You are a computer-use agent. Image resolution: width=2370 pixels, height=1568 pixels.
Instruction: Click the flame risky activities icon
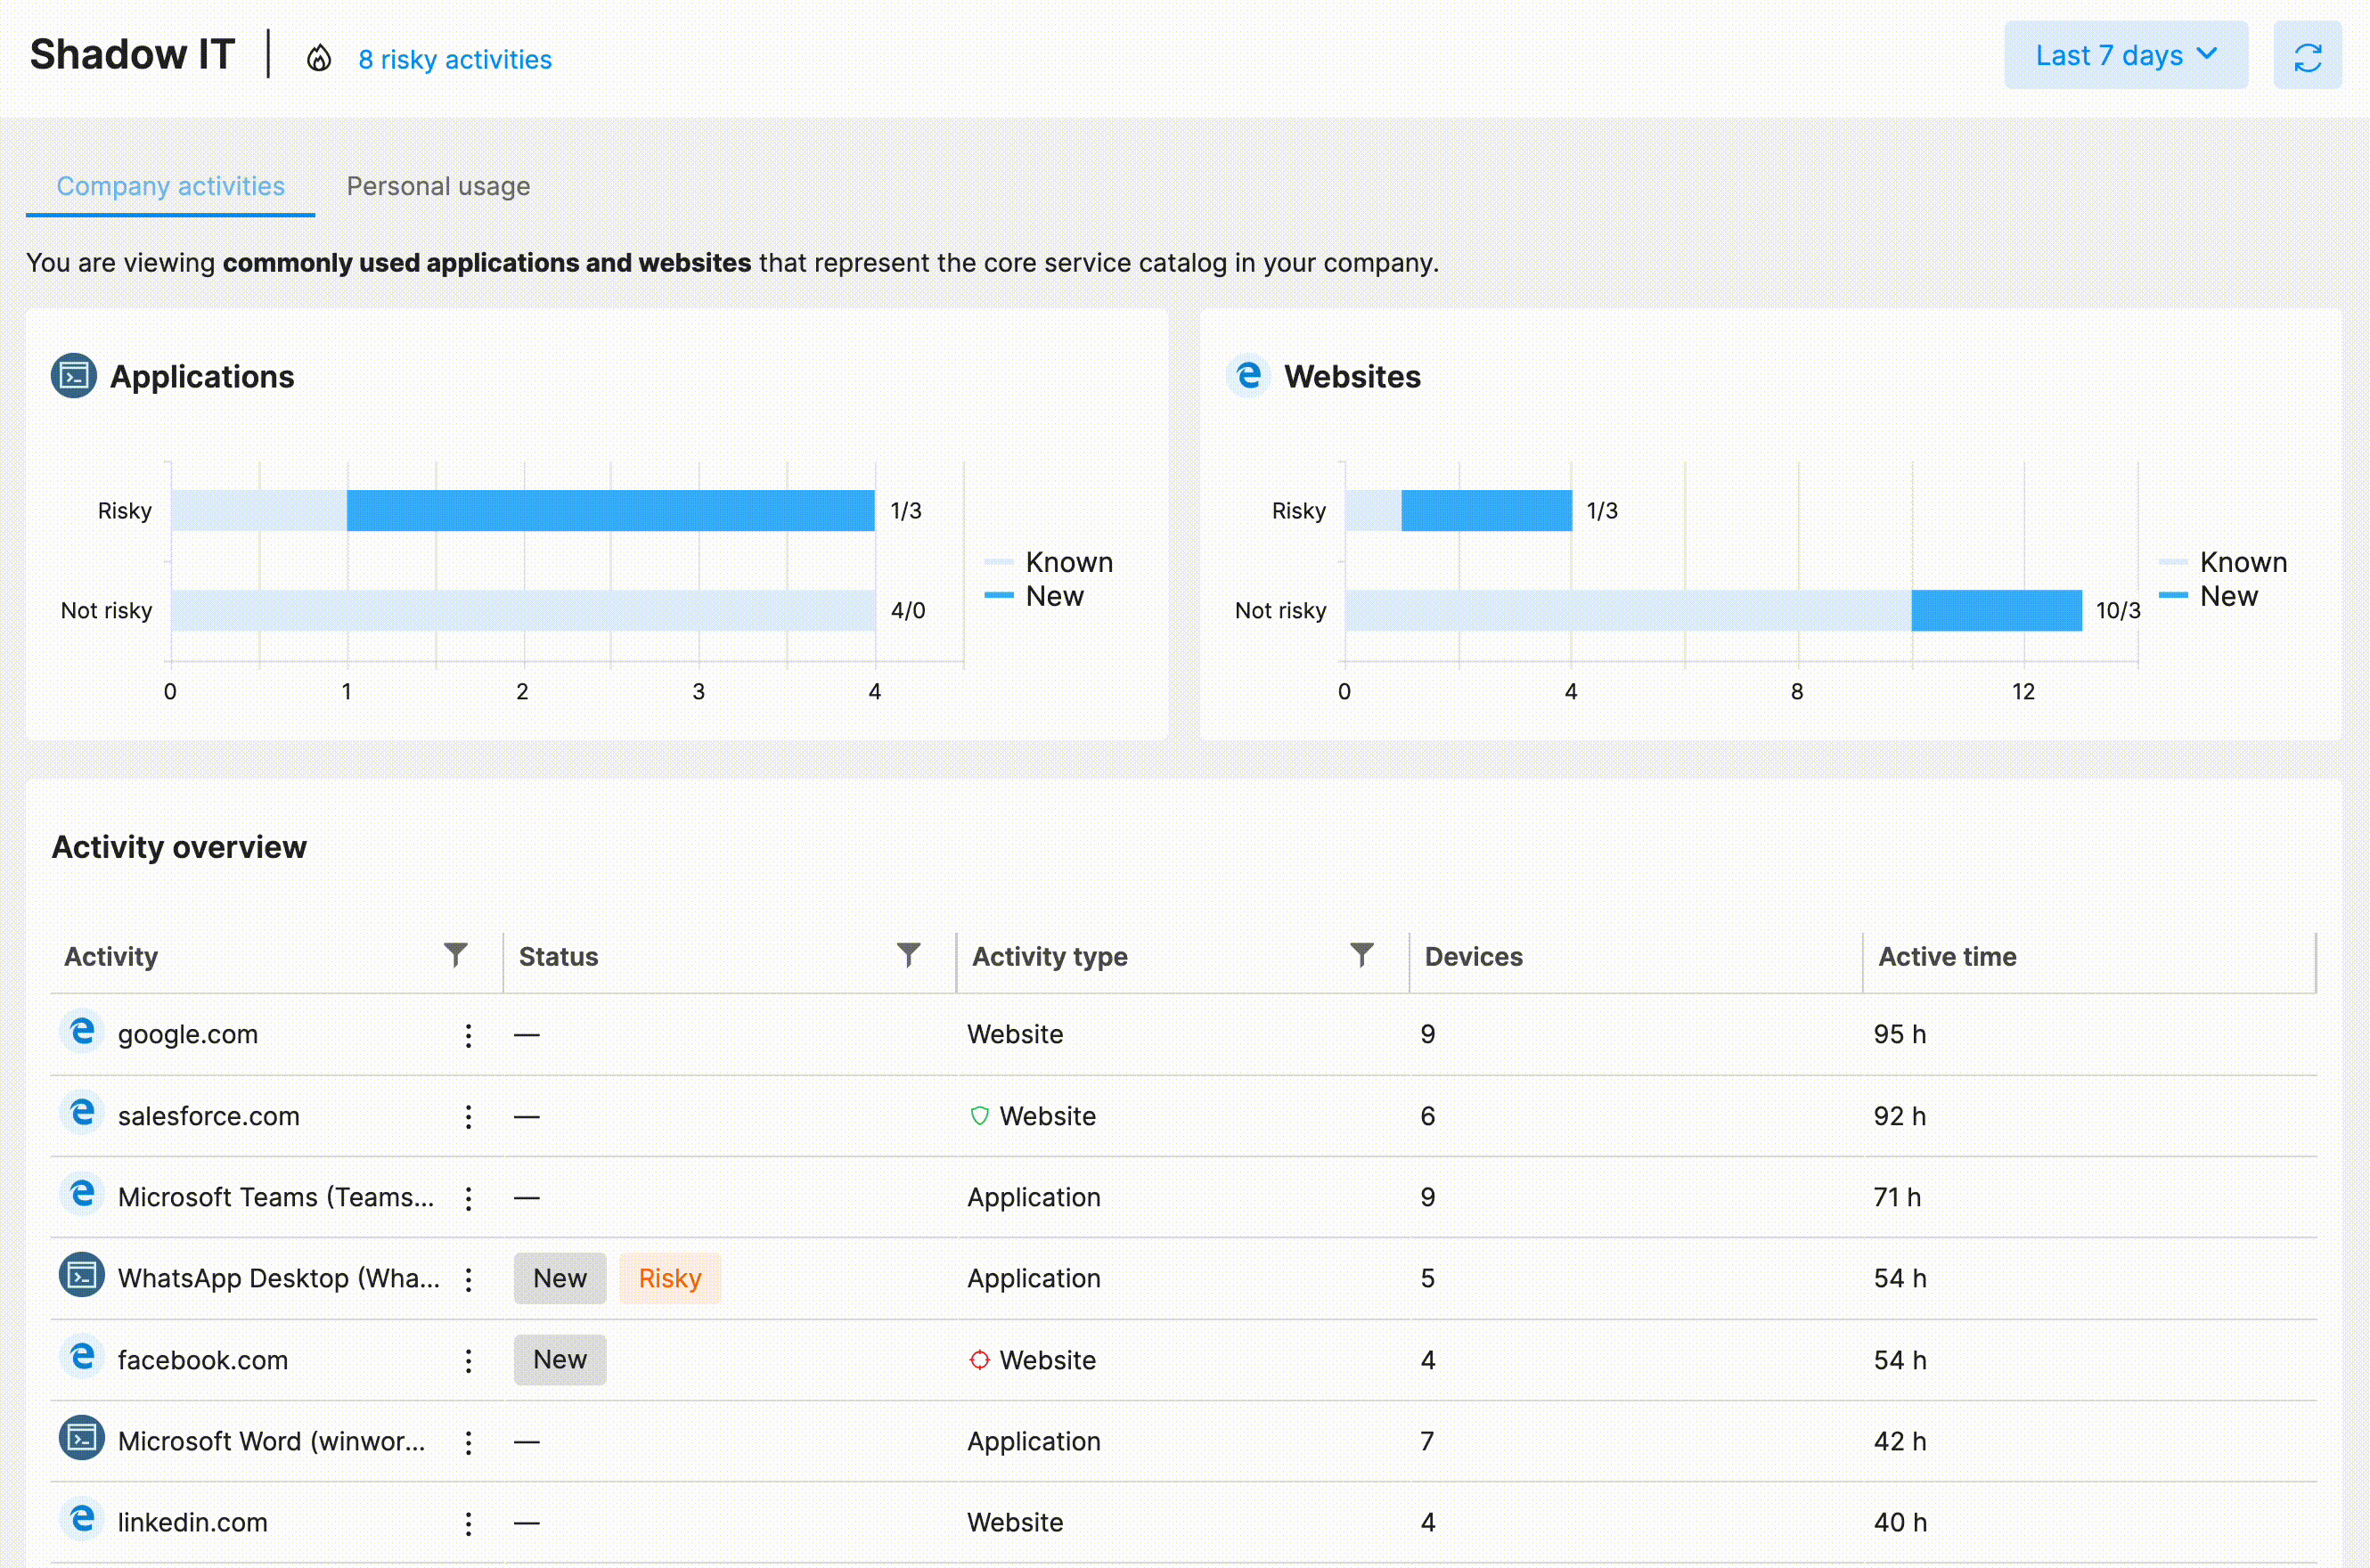[318, 59]
